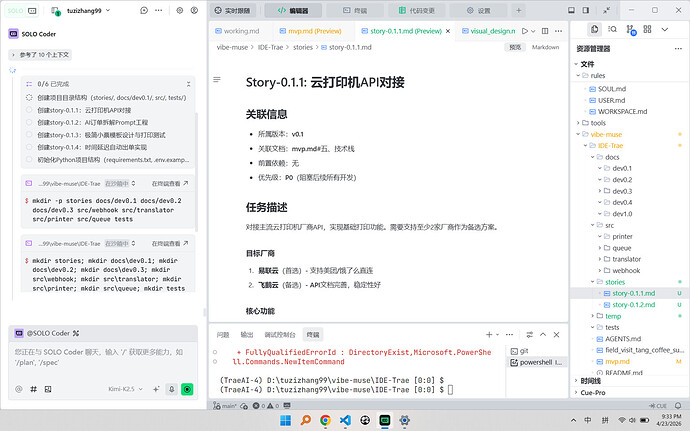690x431 pixels.
Task: Toggle the 创建story-0.1.1 task circle
Action: pyautogui.click(x=29, y=110)
